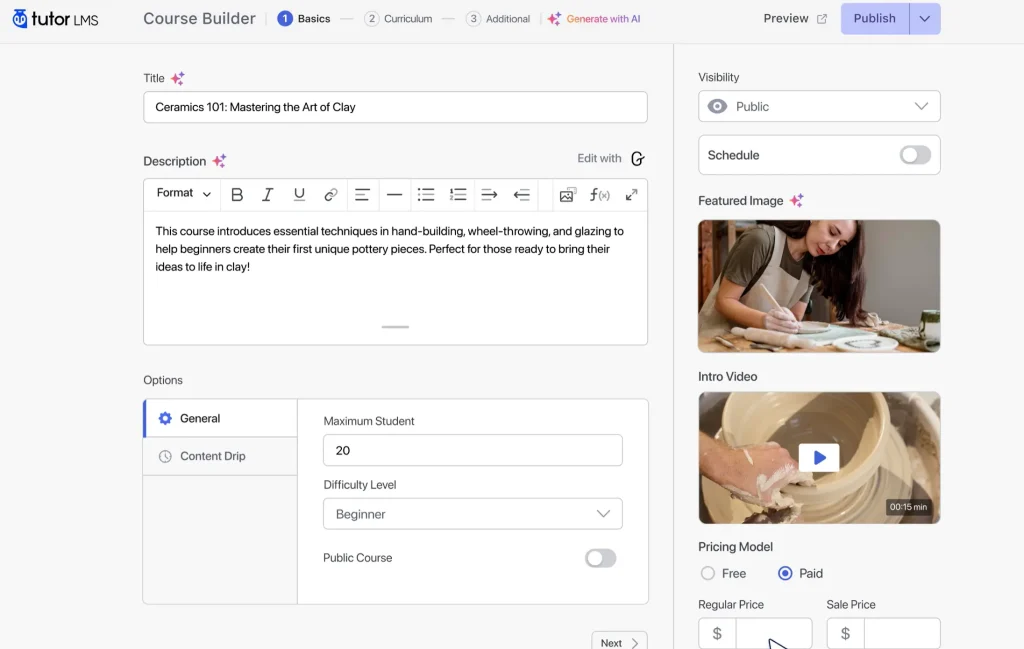The image size is (1024, 649).
Task: Go to the Curriculum step
Action: tap(398, 19)
